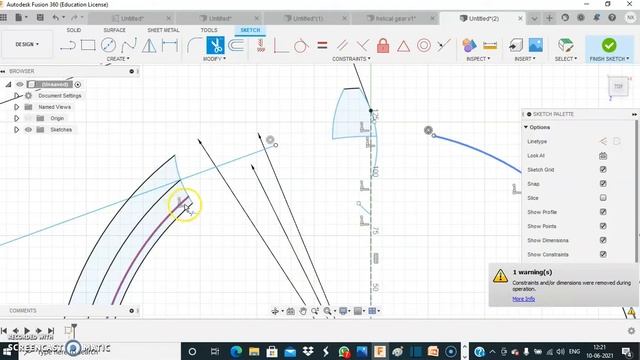Click the Insert Canvas image icon

[x=536, y=45]
